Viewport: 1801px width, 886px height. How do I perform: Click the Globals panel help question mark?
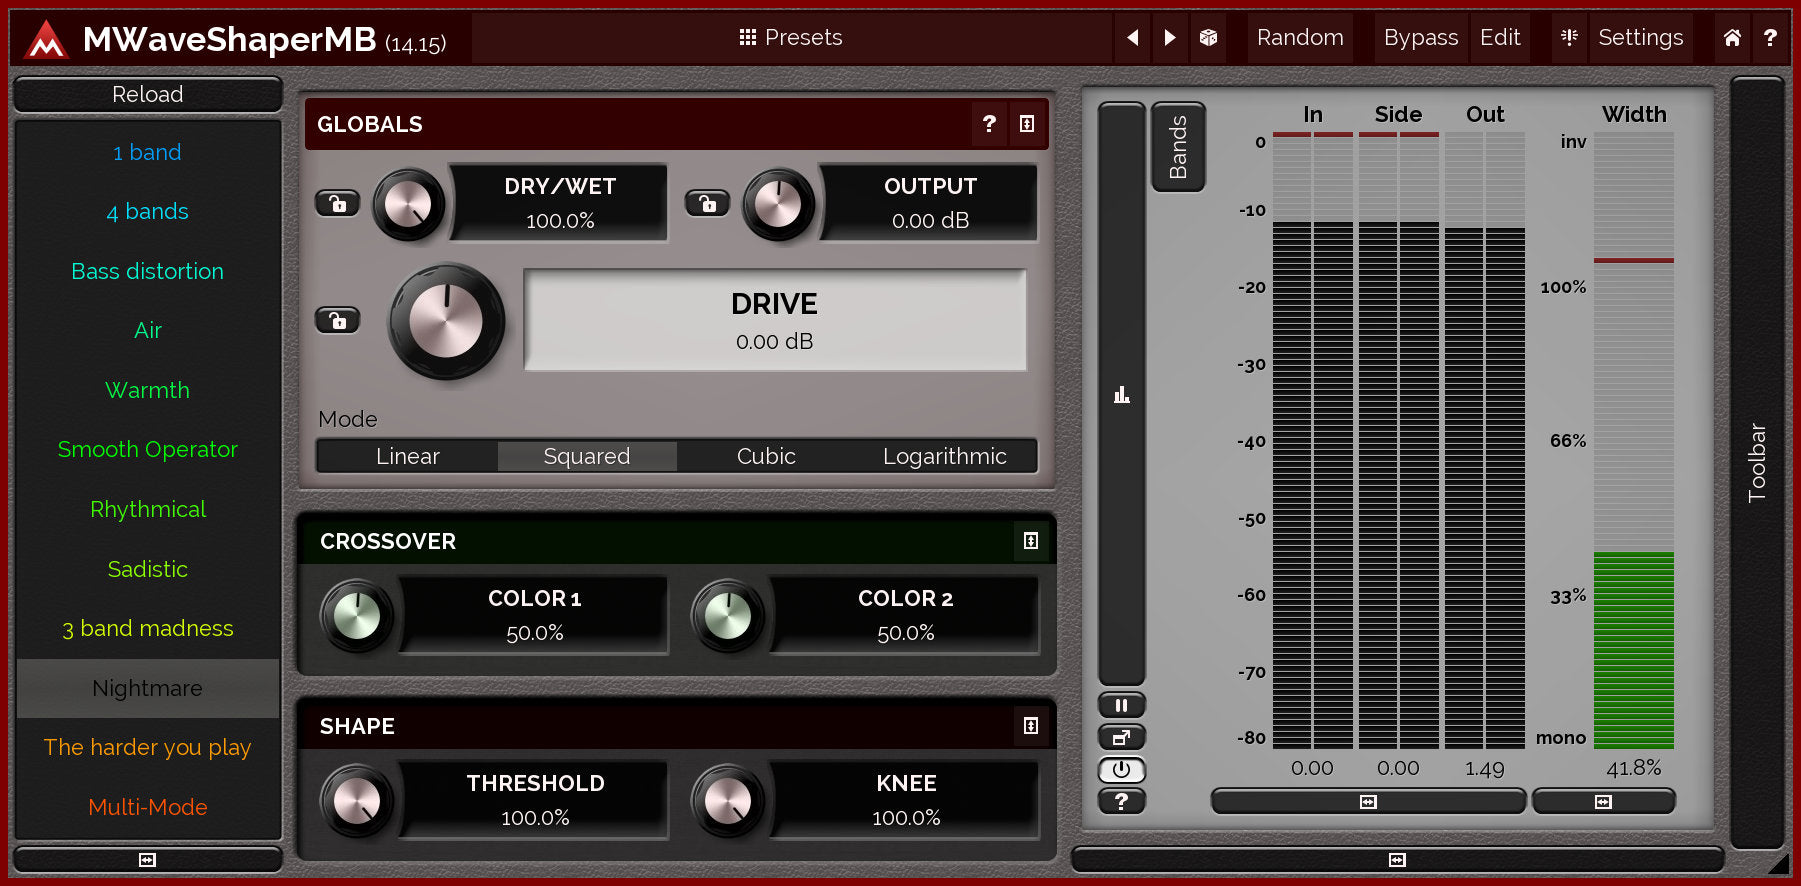[x=989, y=124]
